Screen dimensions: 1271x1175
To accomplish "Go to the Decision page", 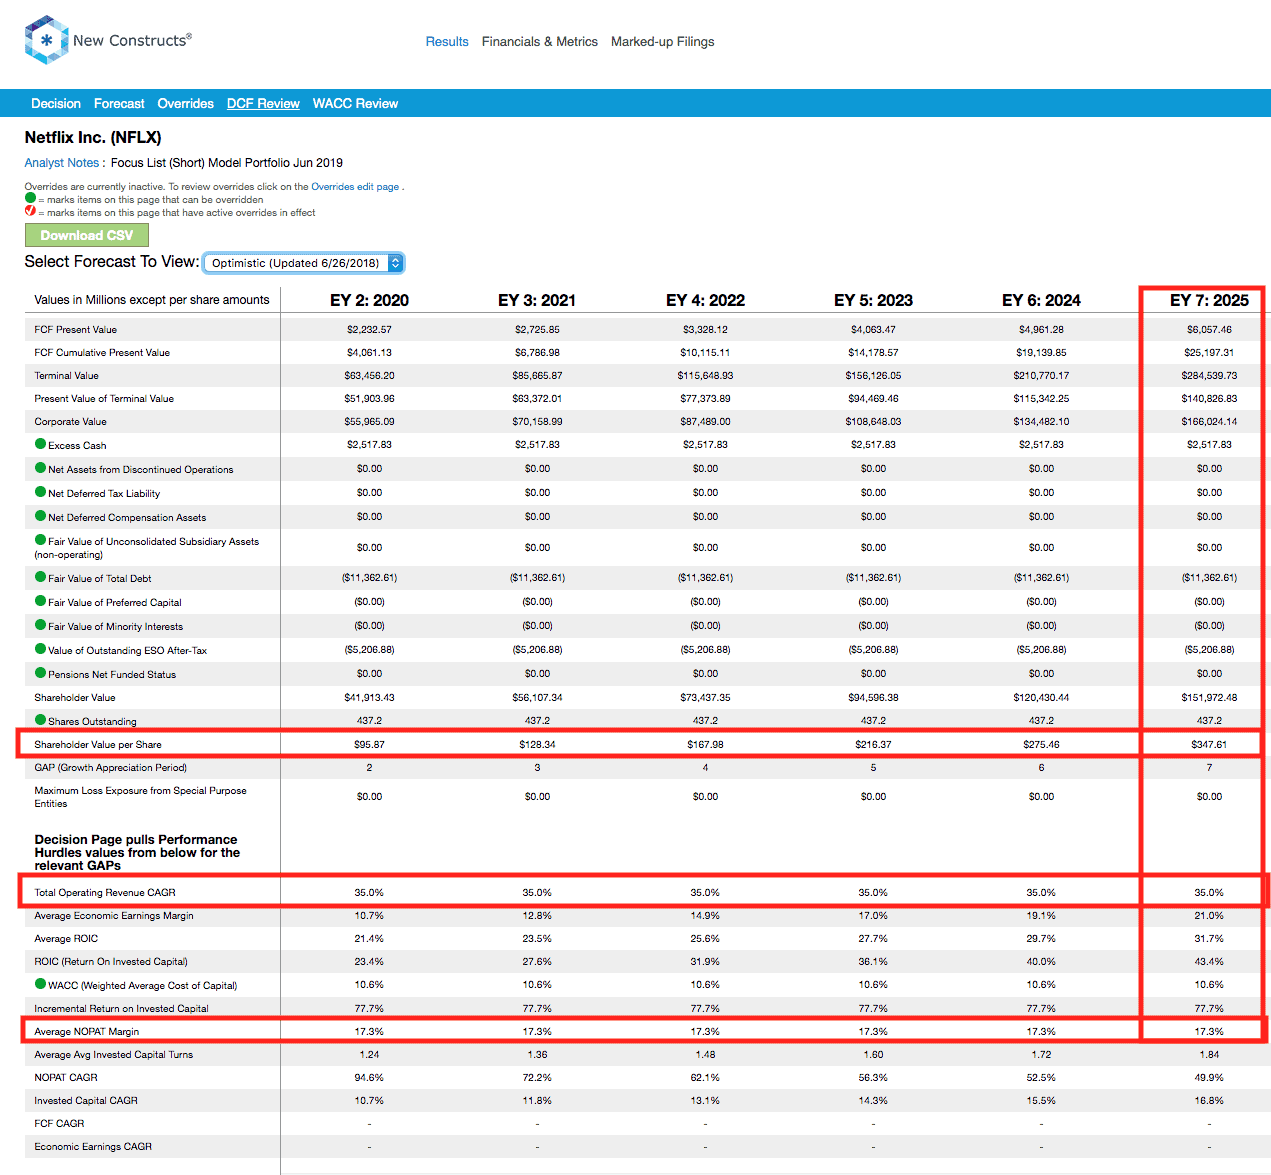I will 56,104.
